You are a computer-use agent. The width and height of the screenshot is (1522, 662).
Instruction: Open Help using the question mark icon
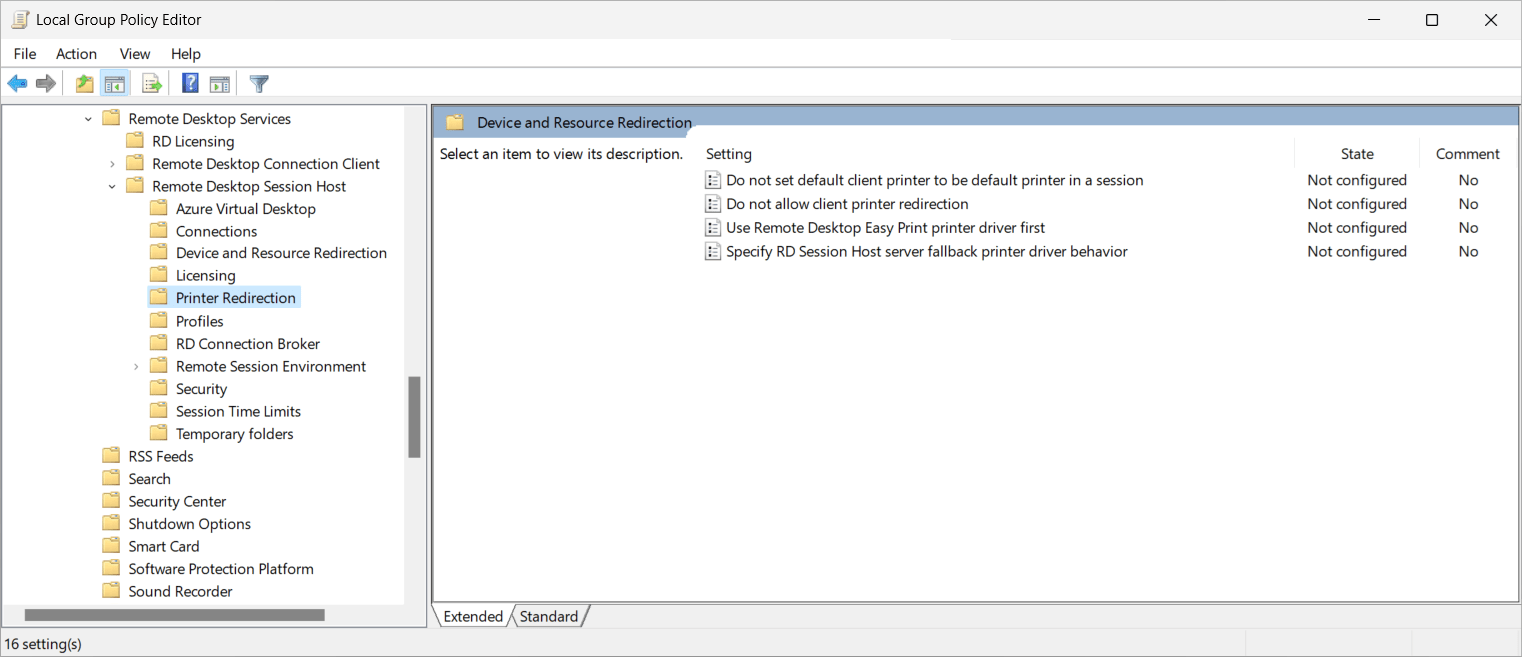pos(189,83)
